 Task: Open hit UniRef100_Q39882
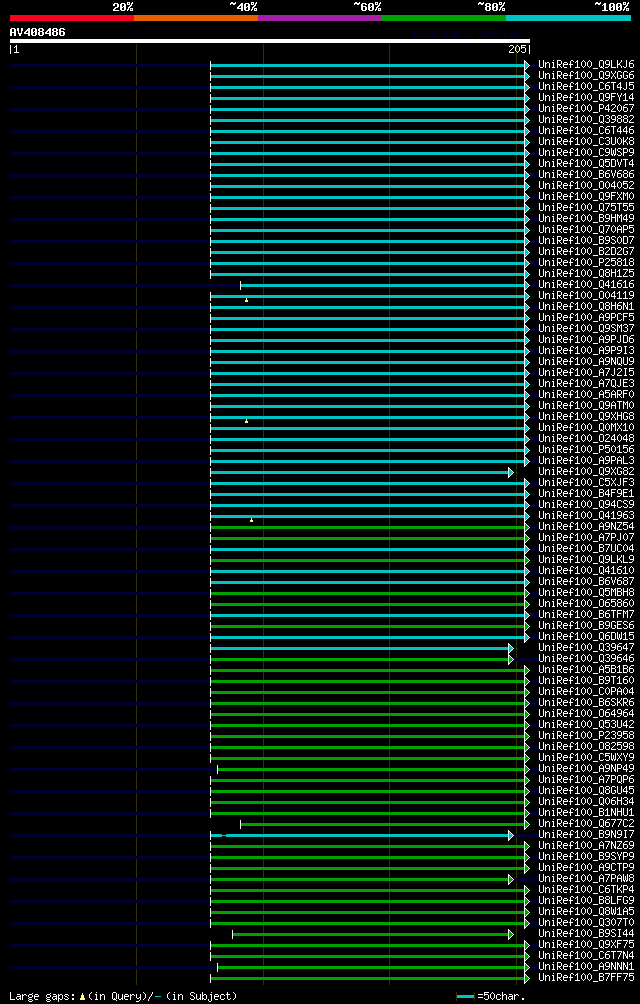point(586,120)
